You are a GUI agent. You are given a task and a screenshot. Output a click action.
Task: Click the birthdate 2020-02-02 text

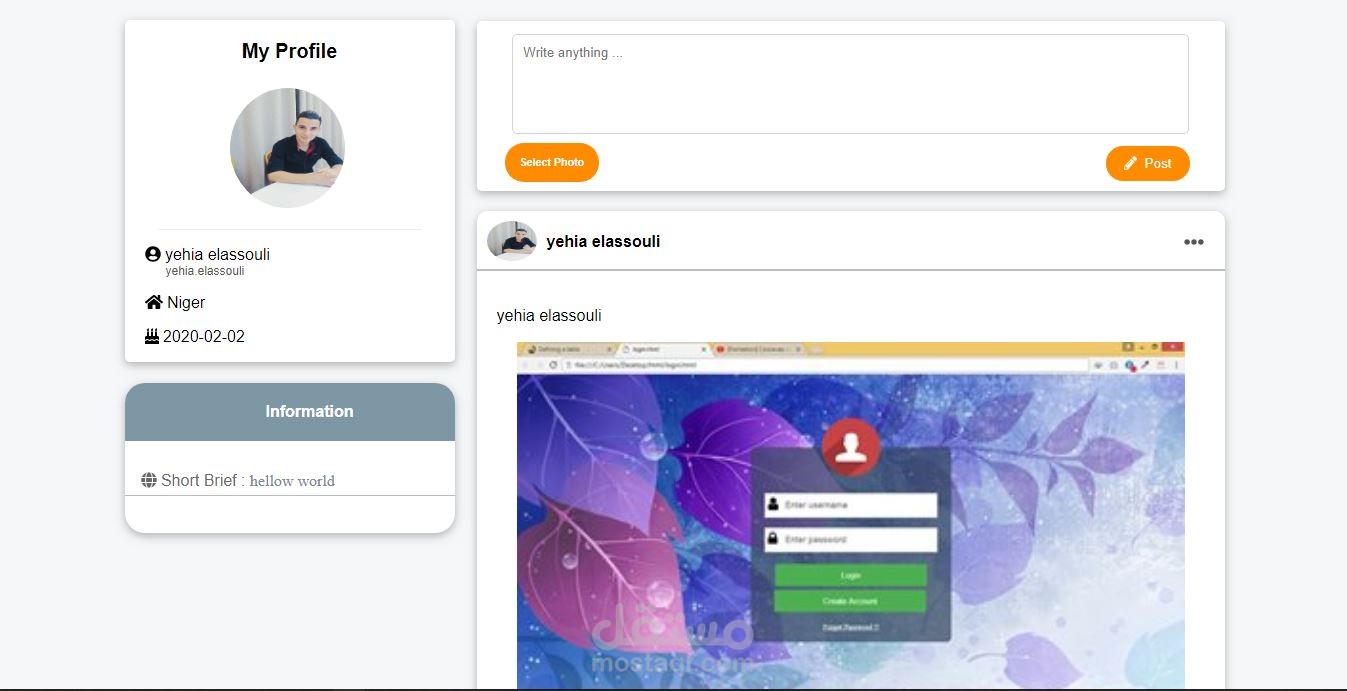[x=204, y=336]
